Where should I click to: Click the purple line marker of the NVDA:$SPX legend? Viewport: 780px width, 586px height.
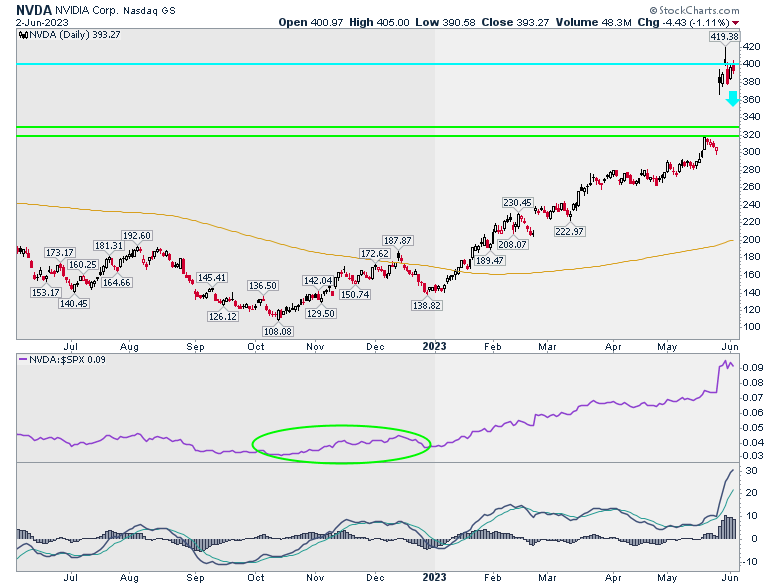point(23,359)
